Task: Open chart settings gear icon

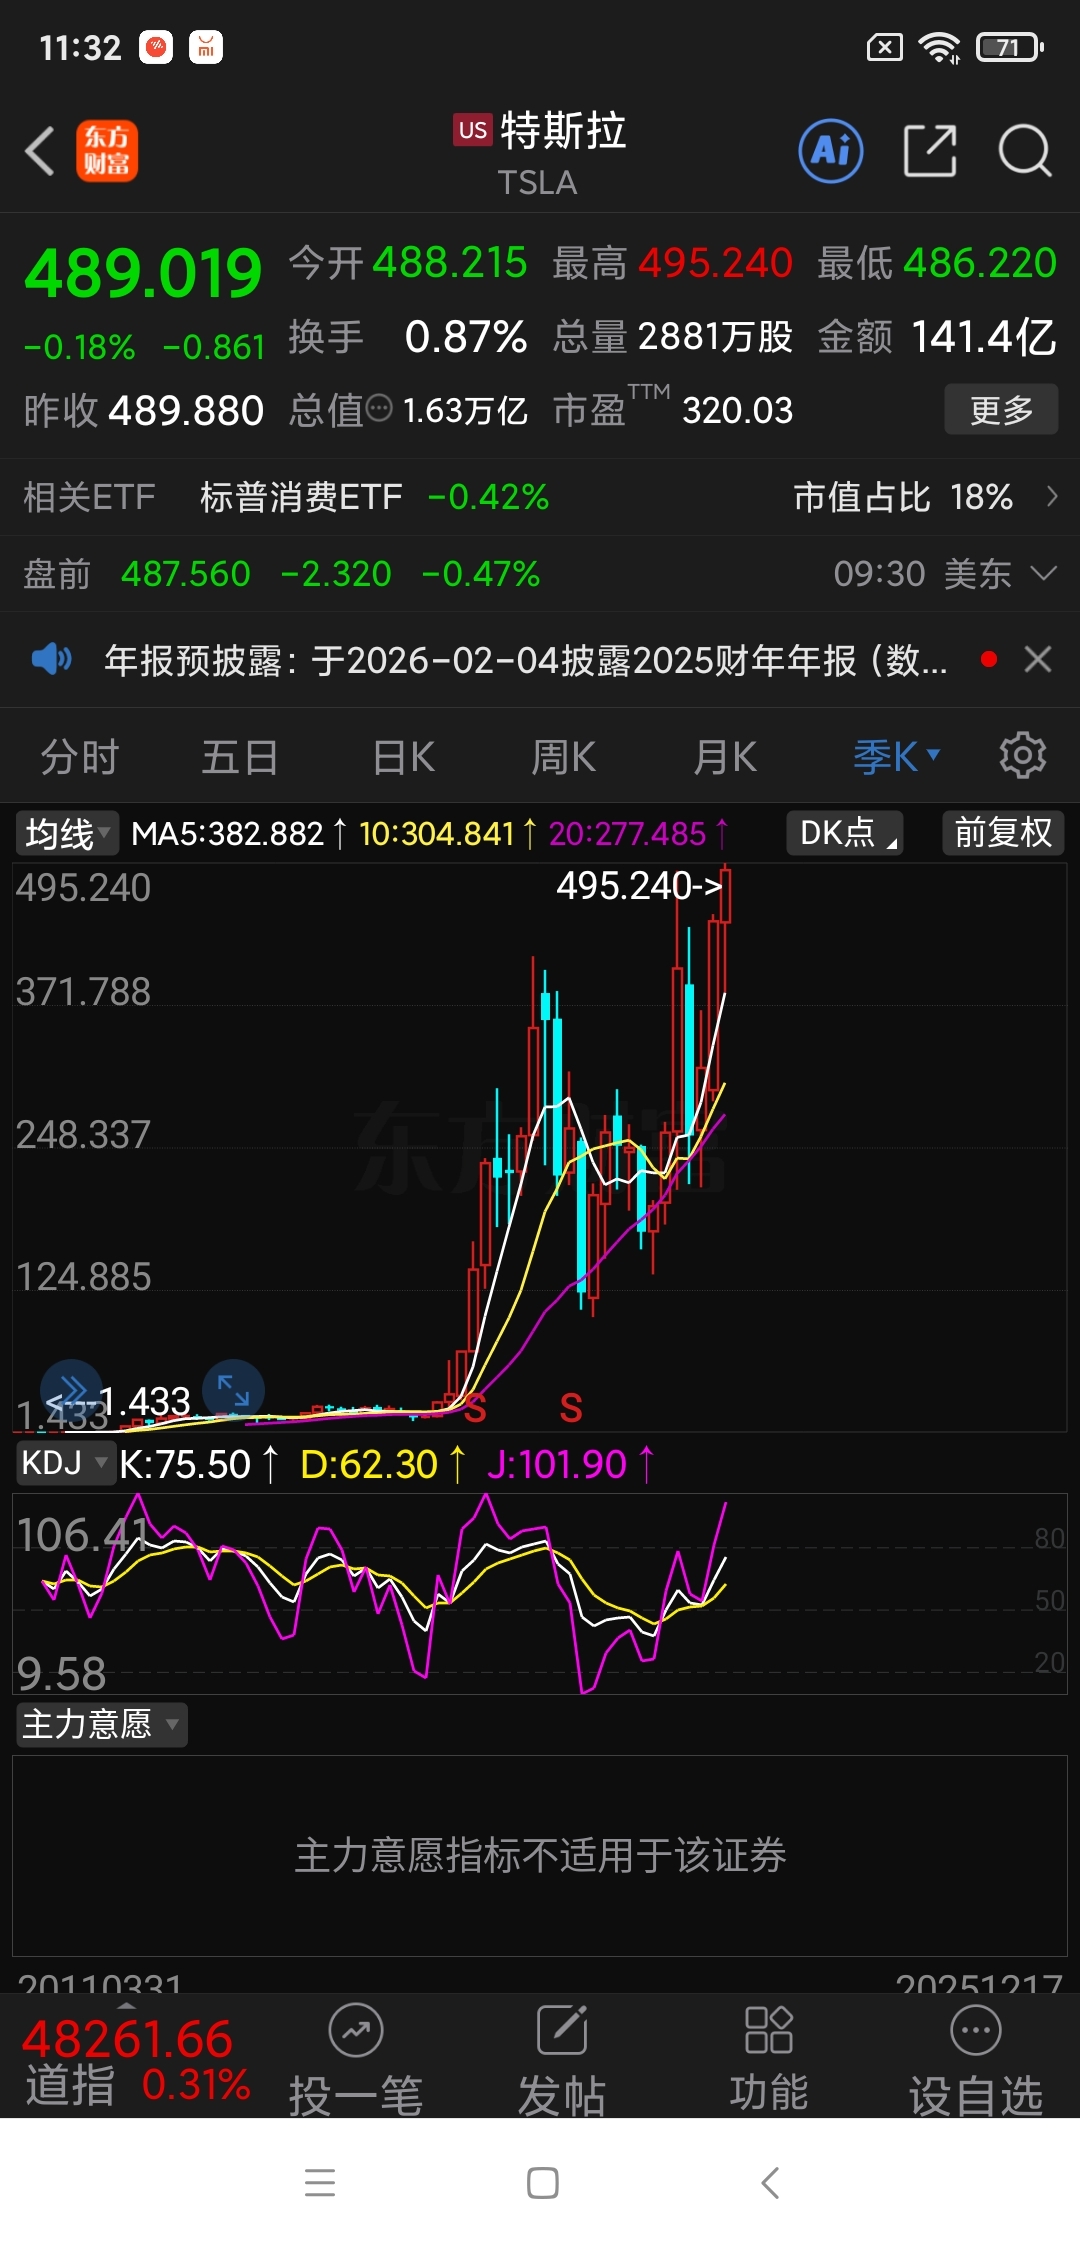Action: (x=1022, y=756)
